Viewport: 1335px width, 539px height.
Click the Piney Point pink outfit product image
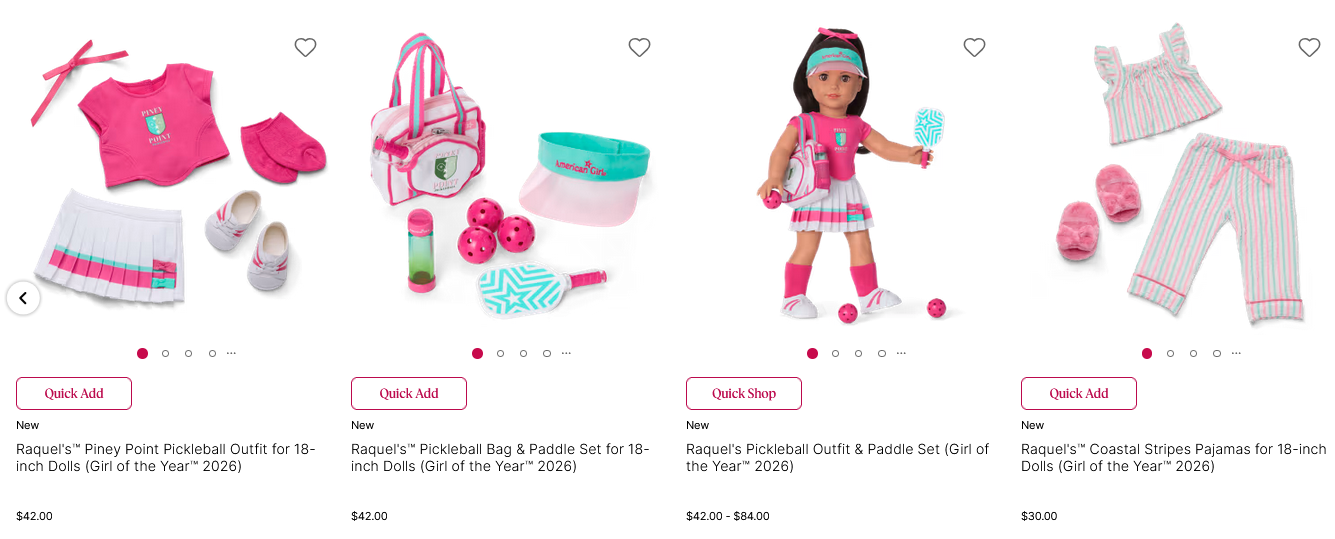(170, 180)
